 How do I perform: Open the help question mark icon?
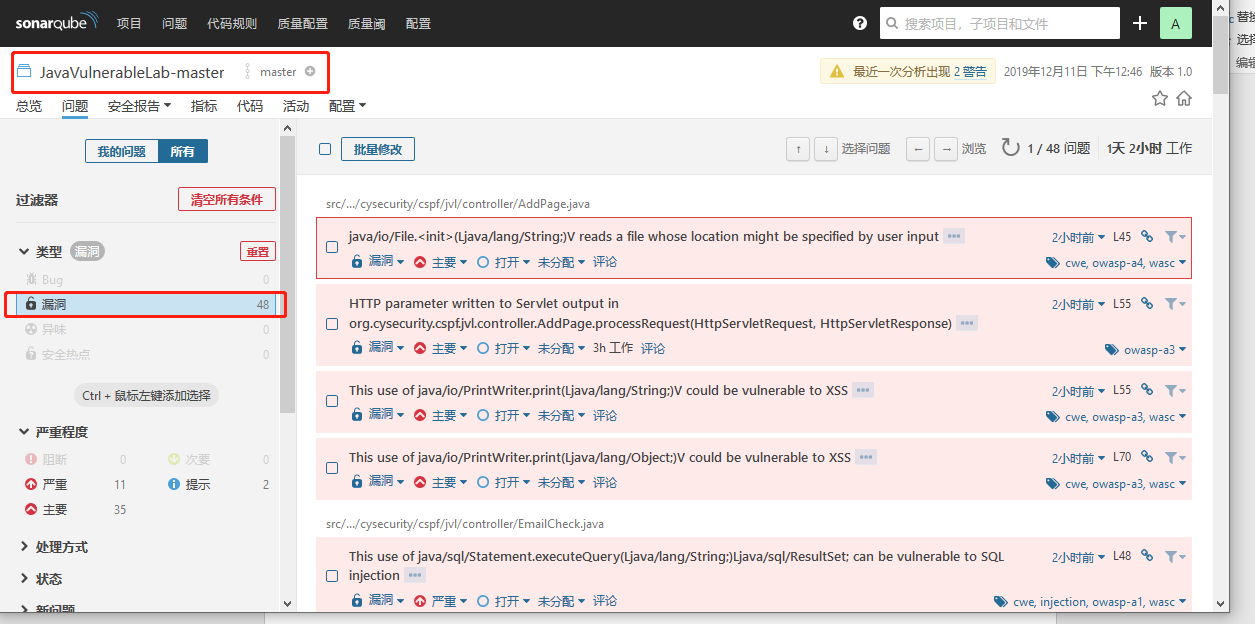[x=859, y=24]
